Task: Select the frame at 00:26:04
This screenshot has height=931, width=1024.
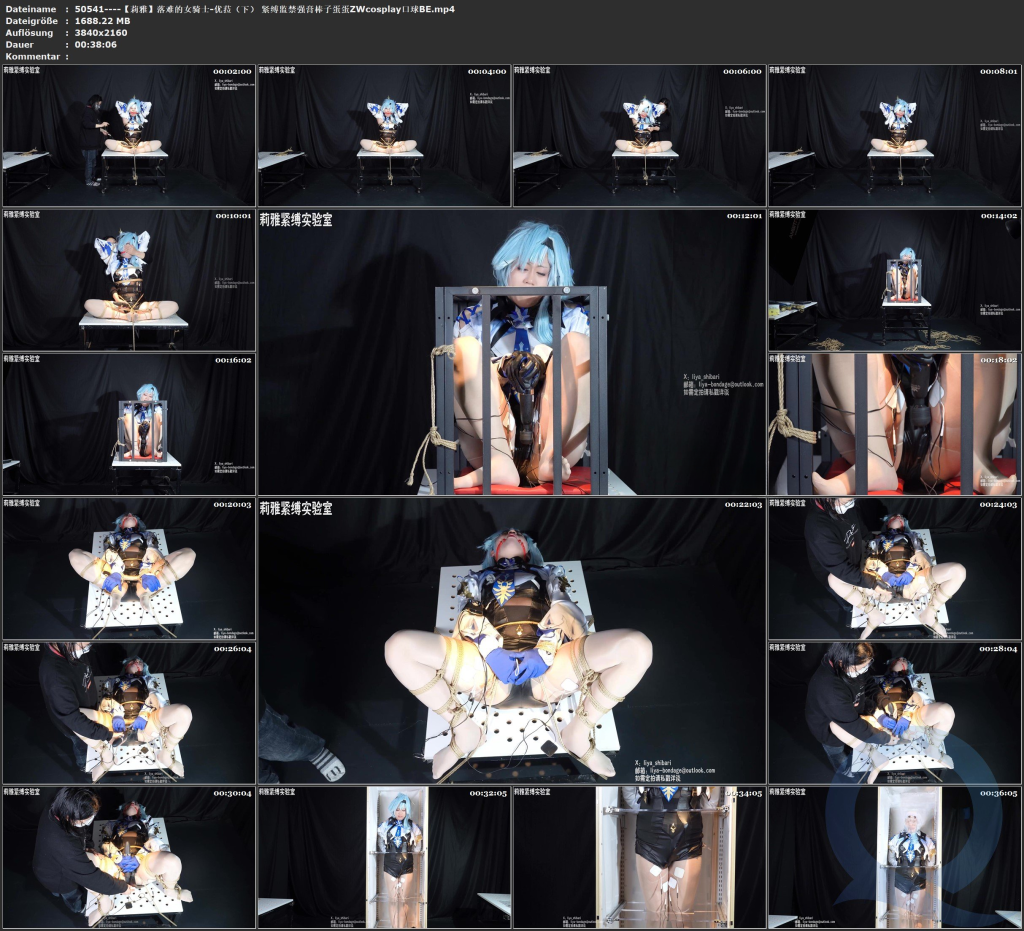Action: tap(129, 713)
